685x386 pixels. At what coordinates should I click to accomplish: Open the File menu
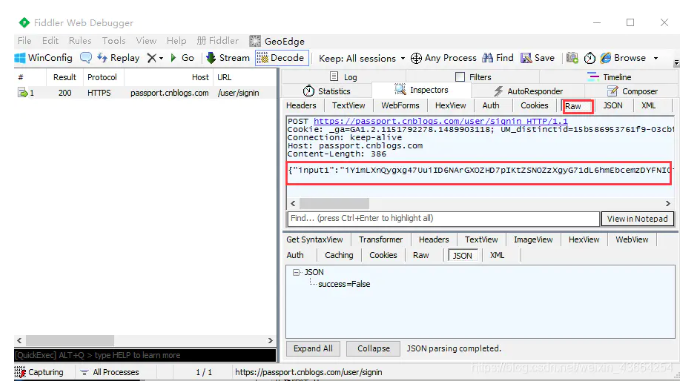click(x=24, y=41)
